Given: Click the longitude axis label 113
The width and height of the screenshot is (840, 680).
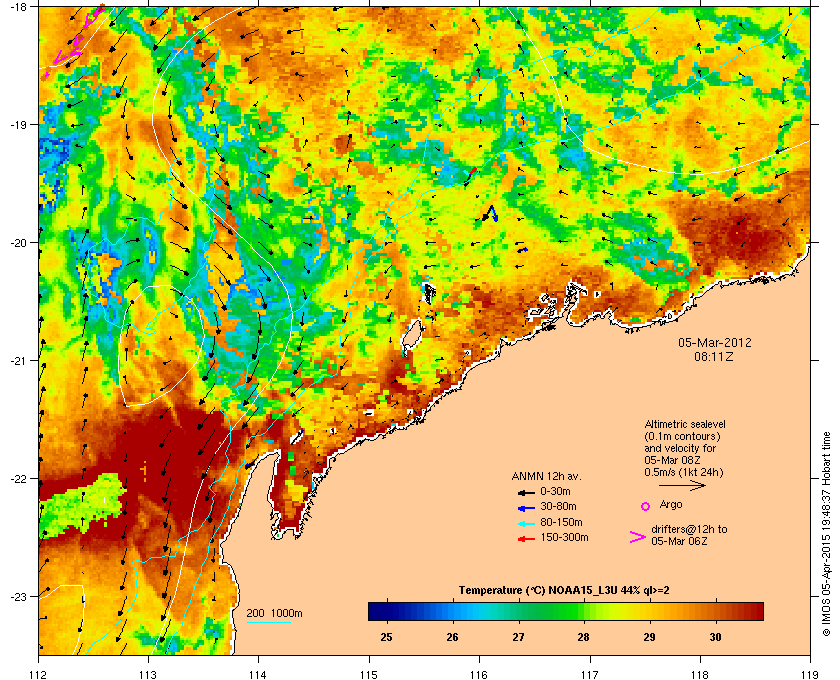Looking at the screenshot, I should [148, 674].
